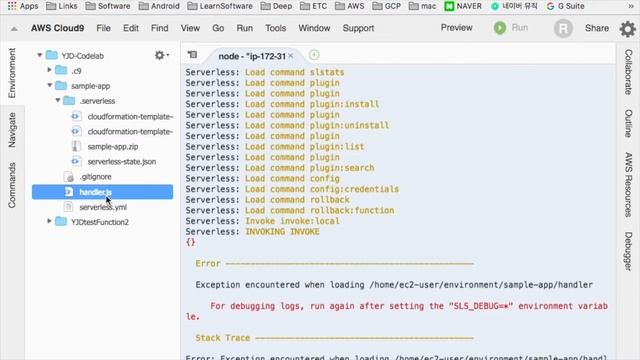The image size is (640, 360).
Task: Click the terminal line "Invoke invoke:local"
Action: click(x=292, y=221)
